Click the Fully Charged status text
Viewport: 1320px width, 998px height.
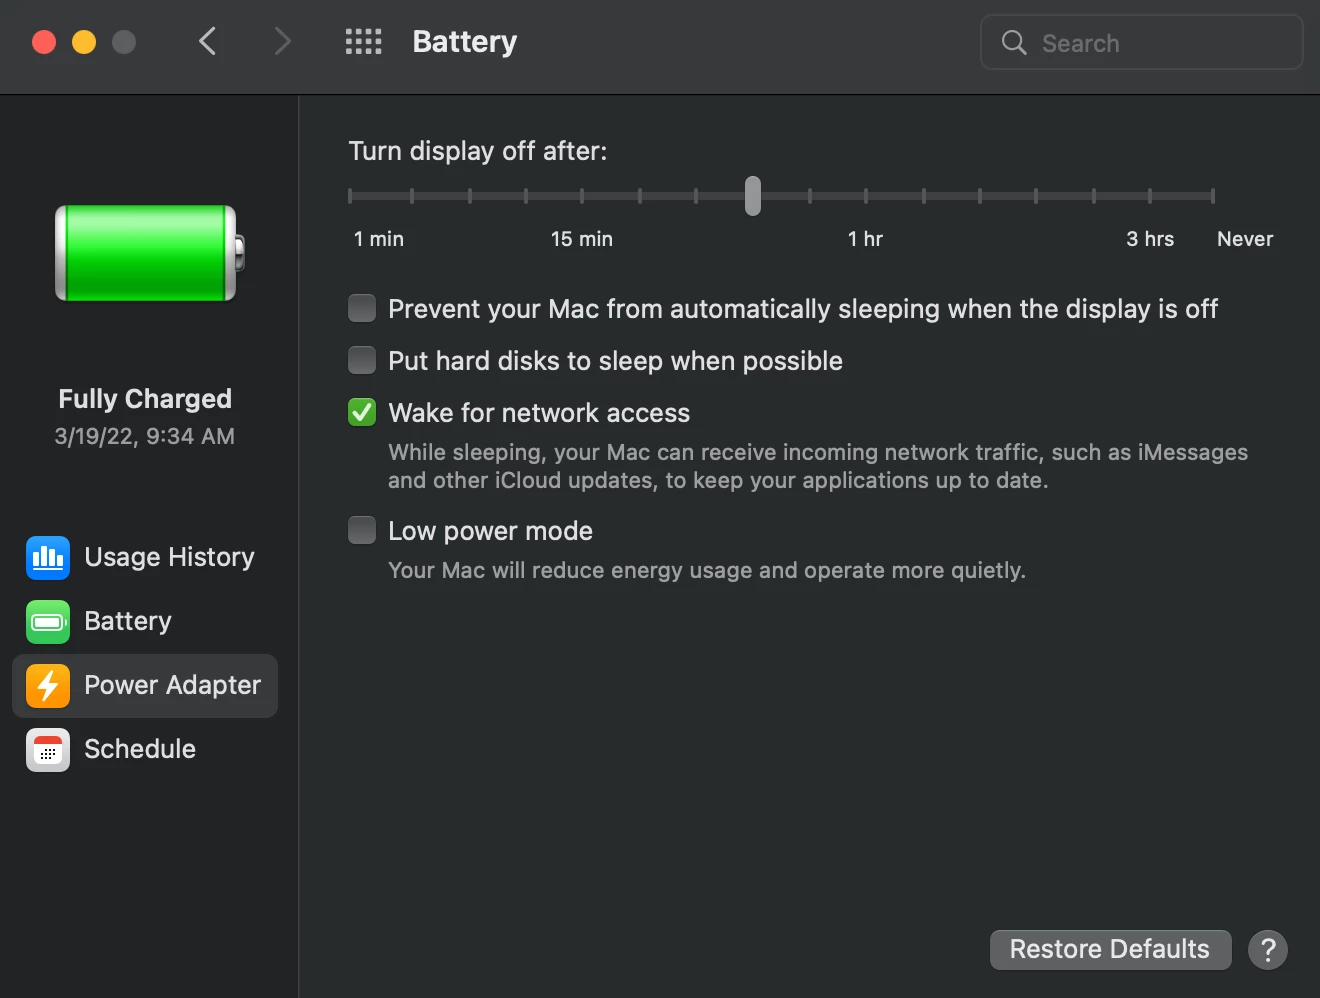(145, 399)
